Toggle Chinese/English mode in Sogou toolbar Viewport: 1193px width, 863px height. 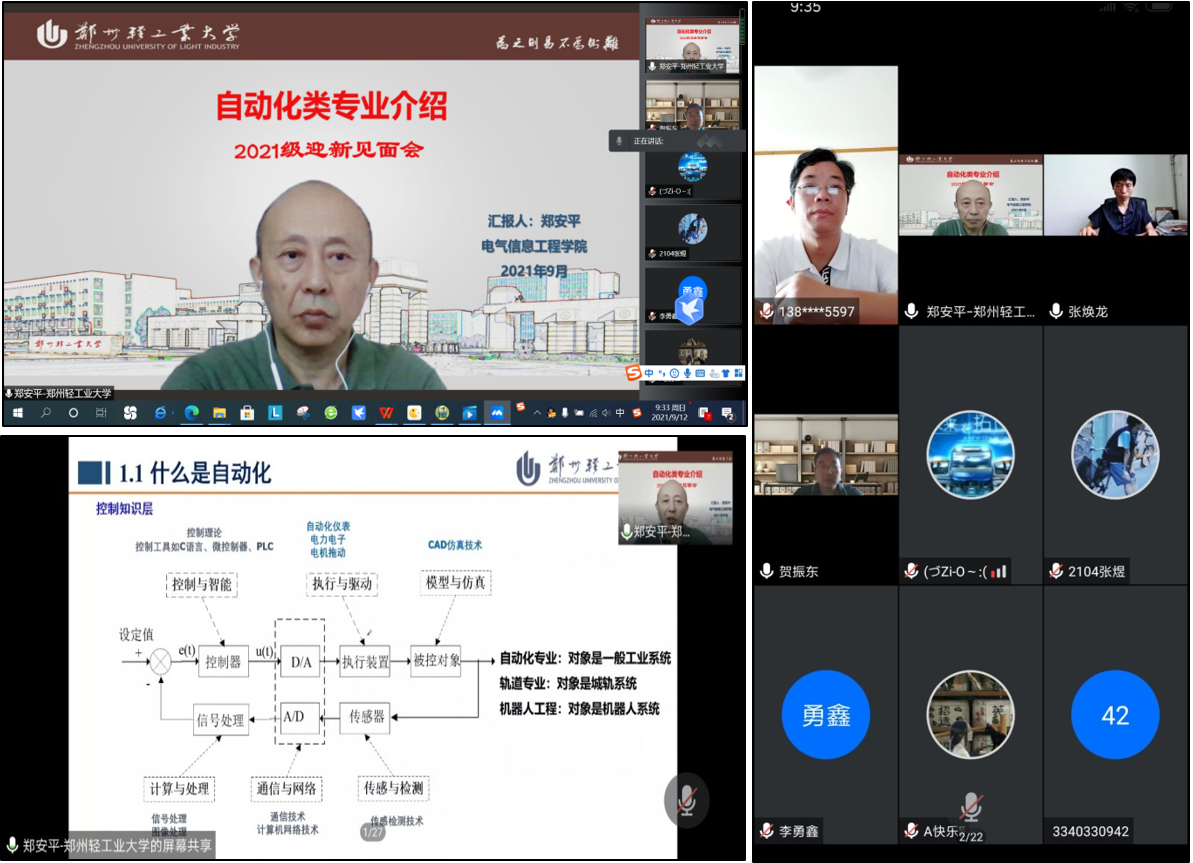648,373
